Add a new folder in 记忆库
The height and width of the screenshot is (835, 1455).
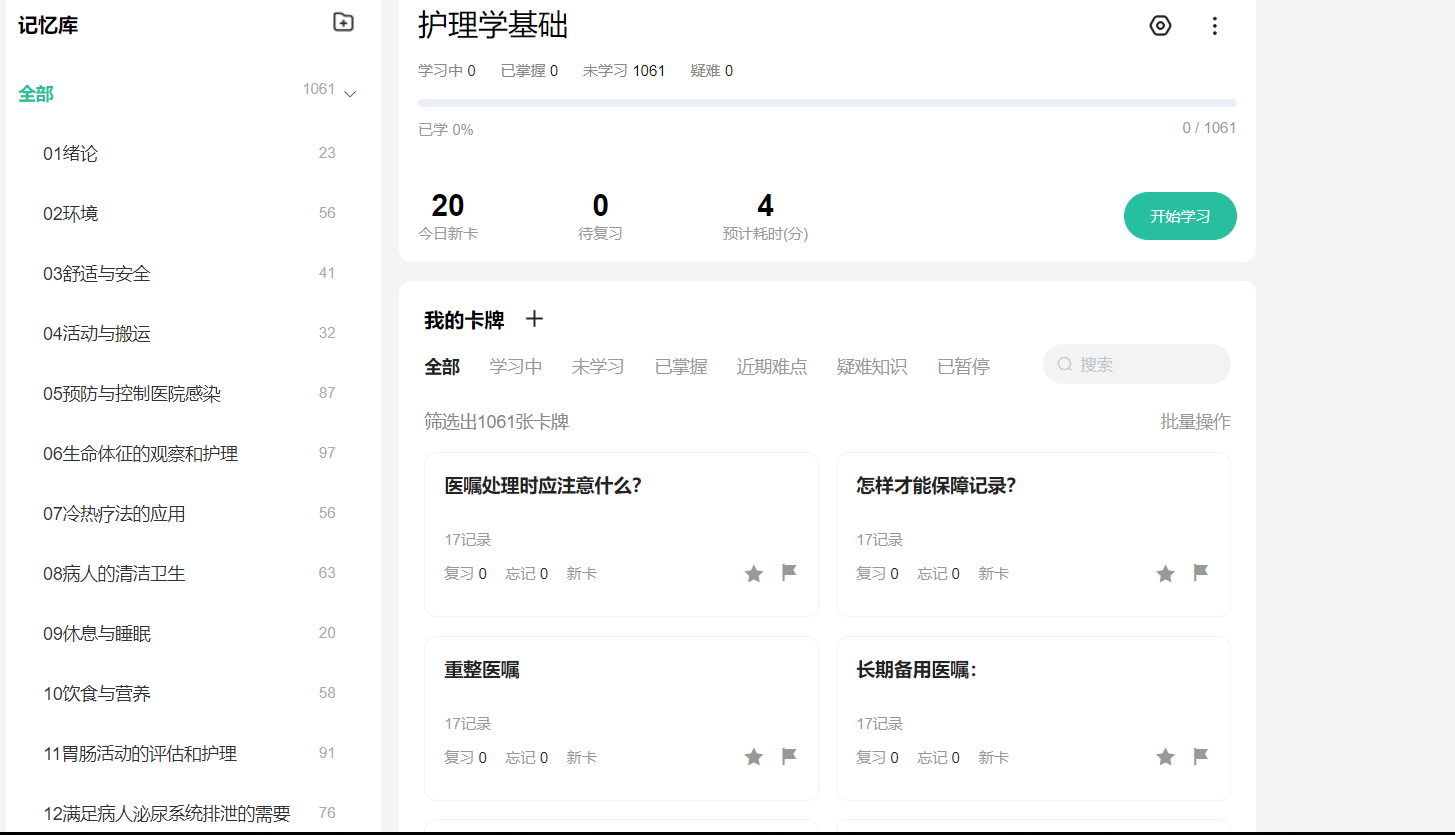pos(343,22)
